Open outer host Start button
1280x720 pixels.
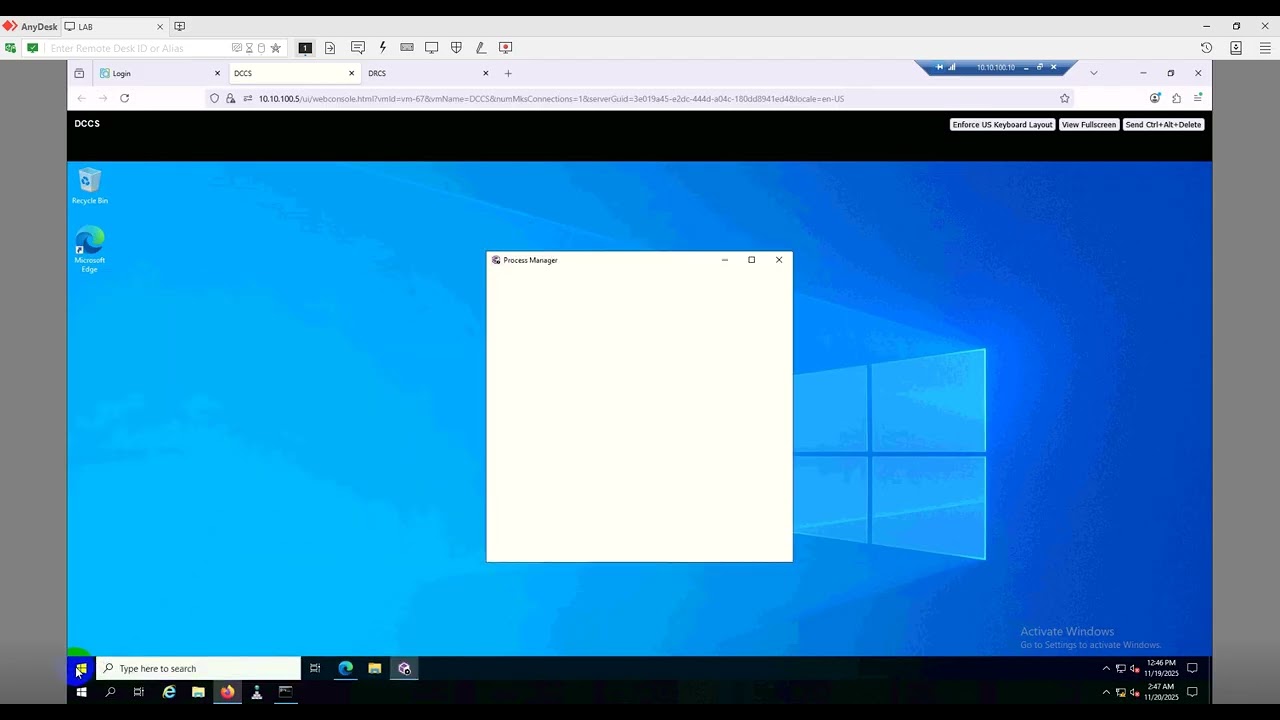(81, 692)
